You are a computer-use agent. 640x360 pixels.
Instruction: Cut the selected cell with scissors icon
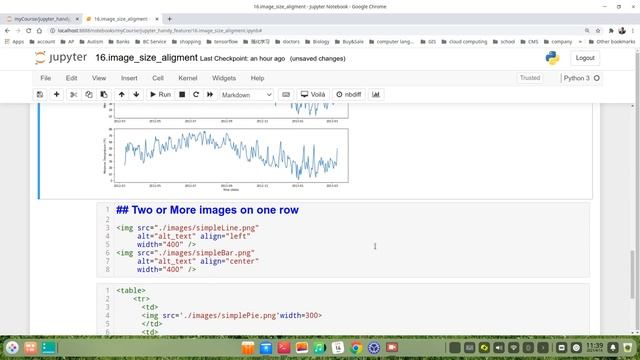(73, 95)
